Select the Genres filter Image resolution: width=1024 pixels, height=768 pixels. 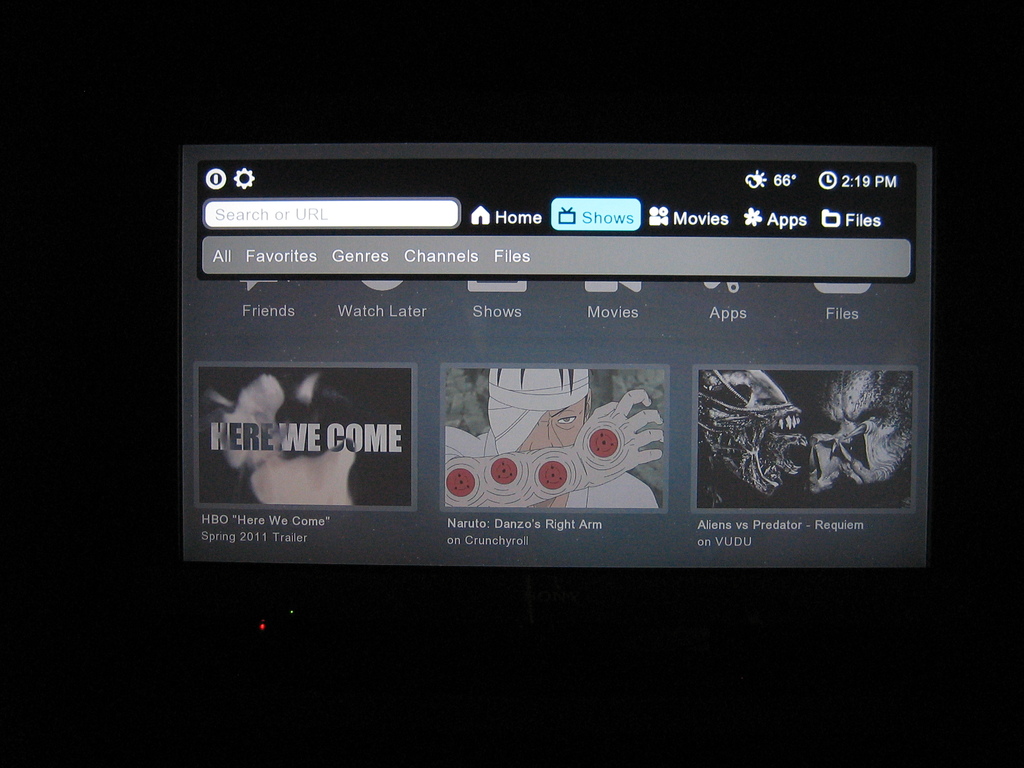360,256
